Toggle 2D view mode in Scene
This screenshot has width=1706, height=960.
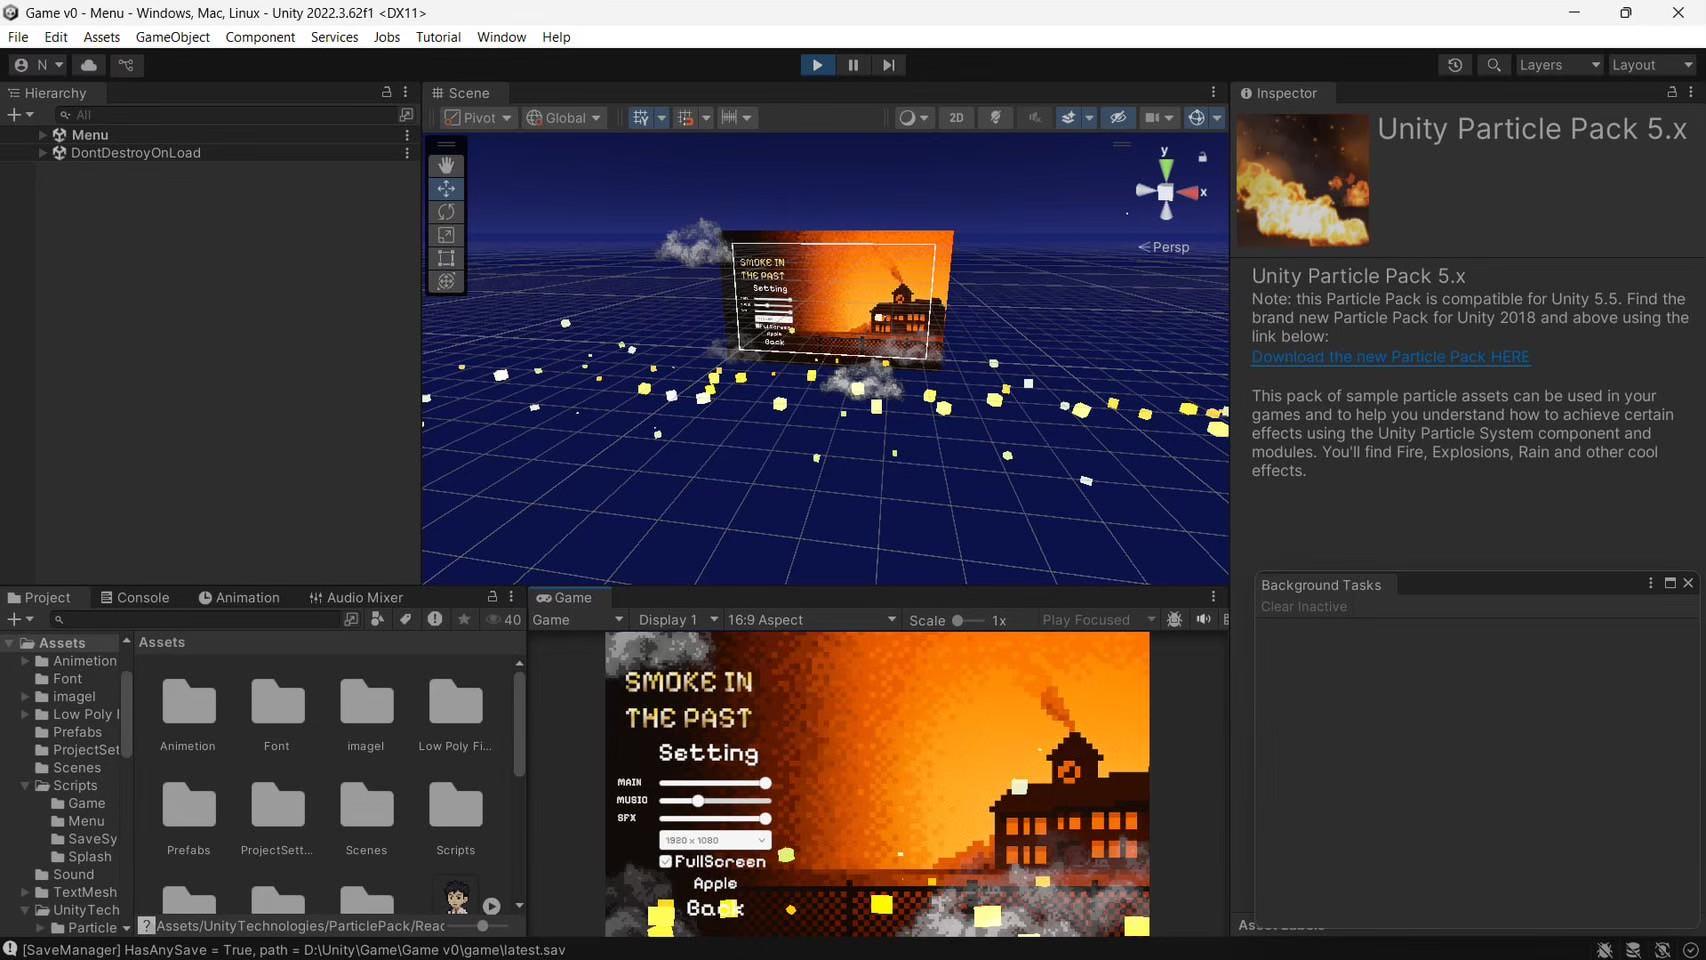click(956, 118)
